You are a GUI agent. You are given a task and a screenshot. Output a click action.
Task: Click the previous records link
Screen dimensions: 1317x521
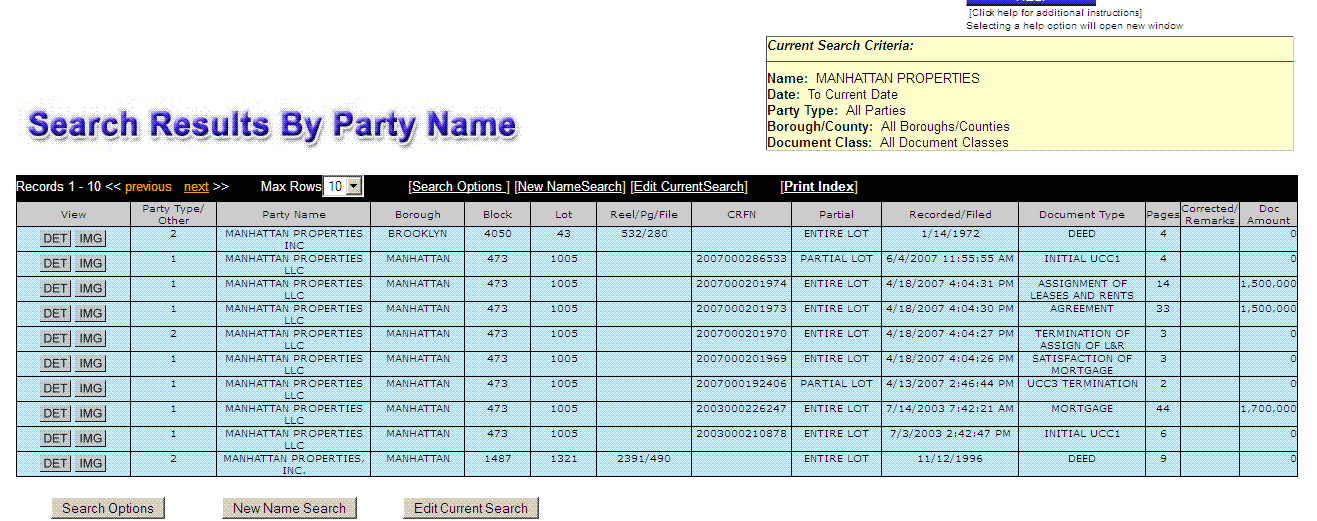click(x=148, y=187)
